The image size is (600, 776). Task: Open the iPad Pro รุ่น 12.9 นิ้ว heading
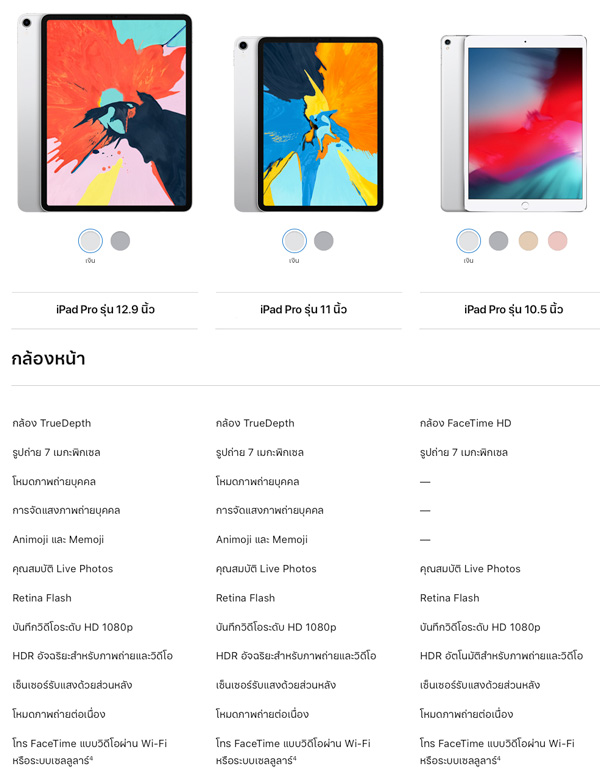click(x=105, y=310)
